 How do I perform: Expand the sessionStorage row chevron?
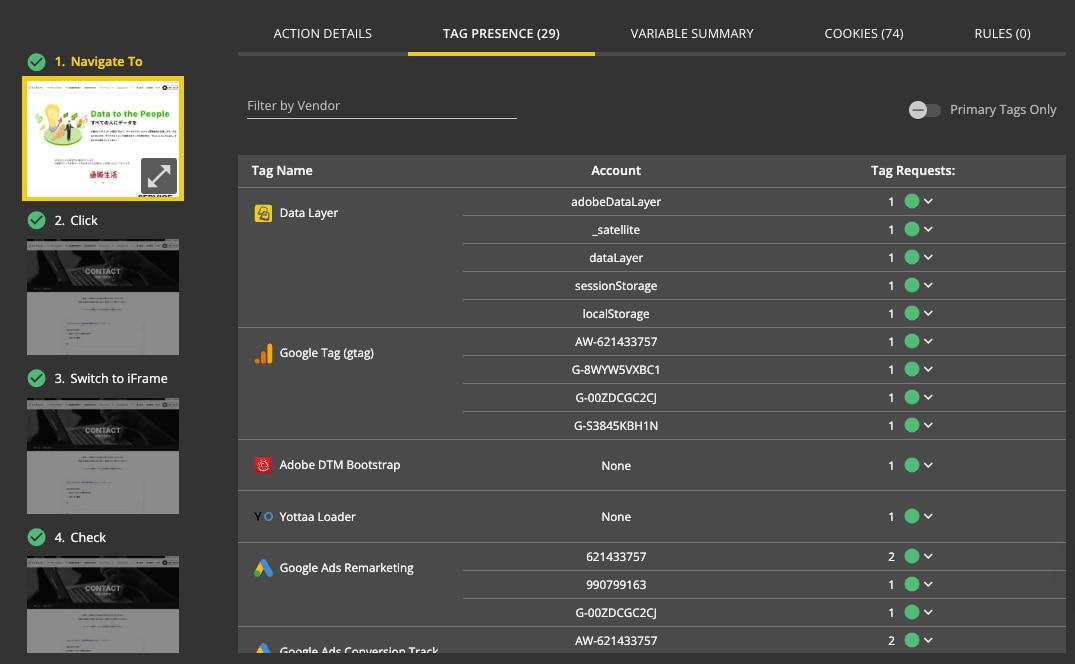928,285
